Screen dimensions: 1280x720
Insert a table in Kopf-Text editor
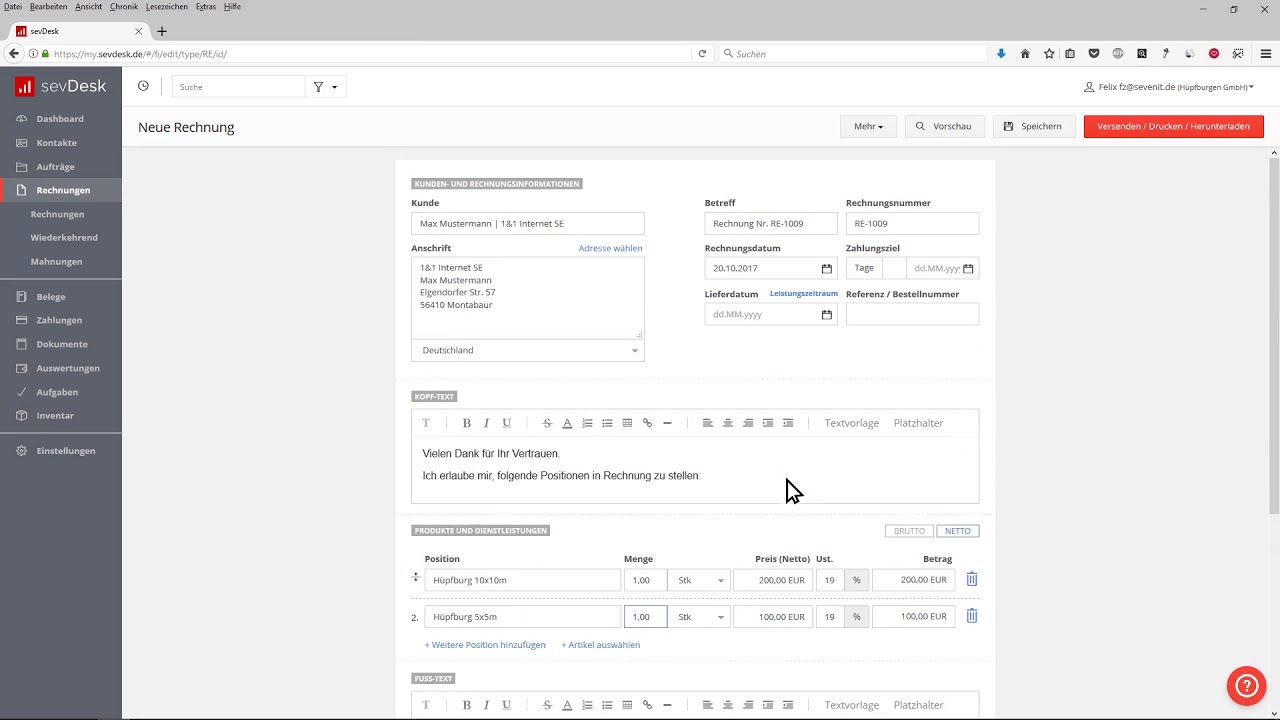(x=627, y=423)
